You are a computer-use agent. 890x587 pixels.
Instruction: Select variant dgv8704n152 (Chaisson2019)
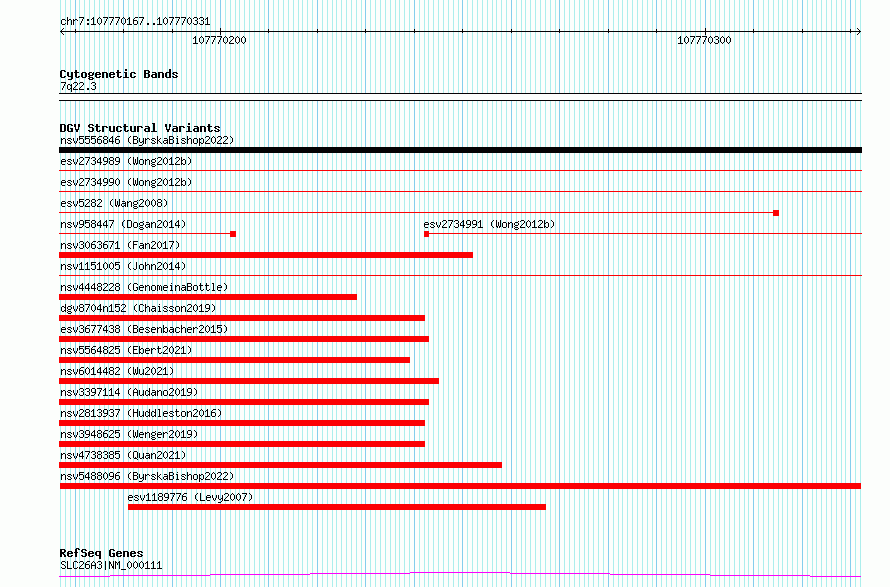(x=138, y=308)
